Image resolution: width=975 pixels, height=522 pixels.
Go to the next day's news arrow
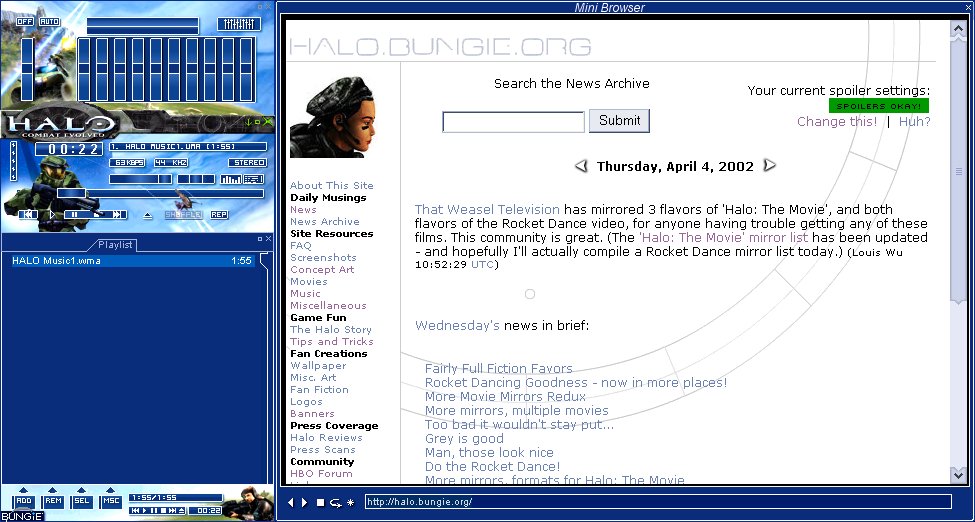(x=769, y=165)
